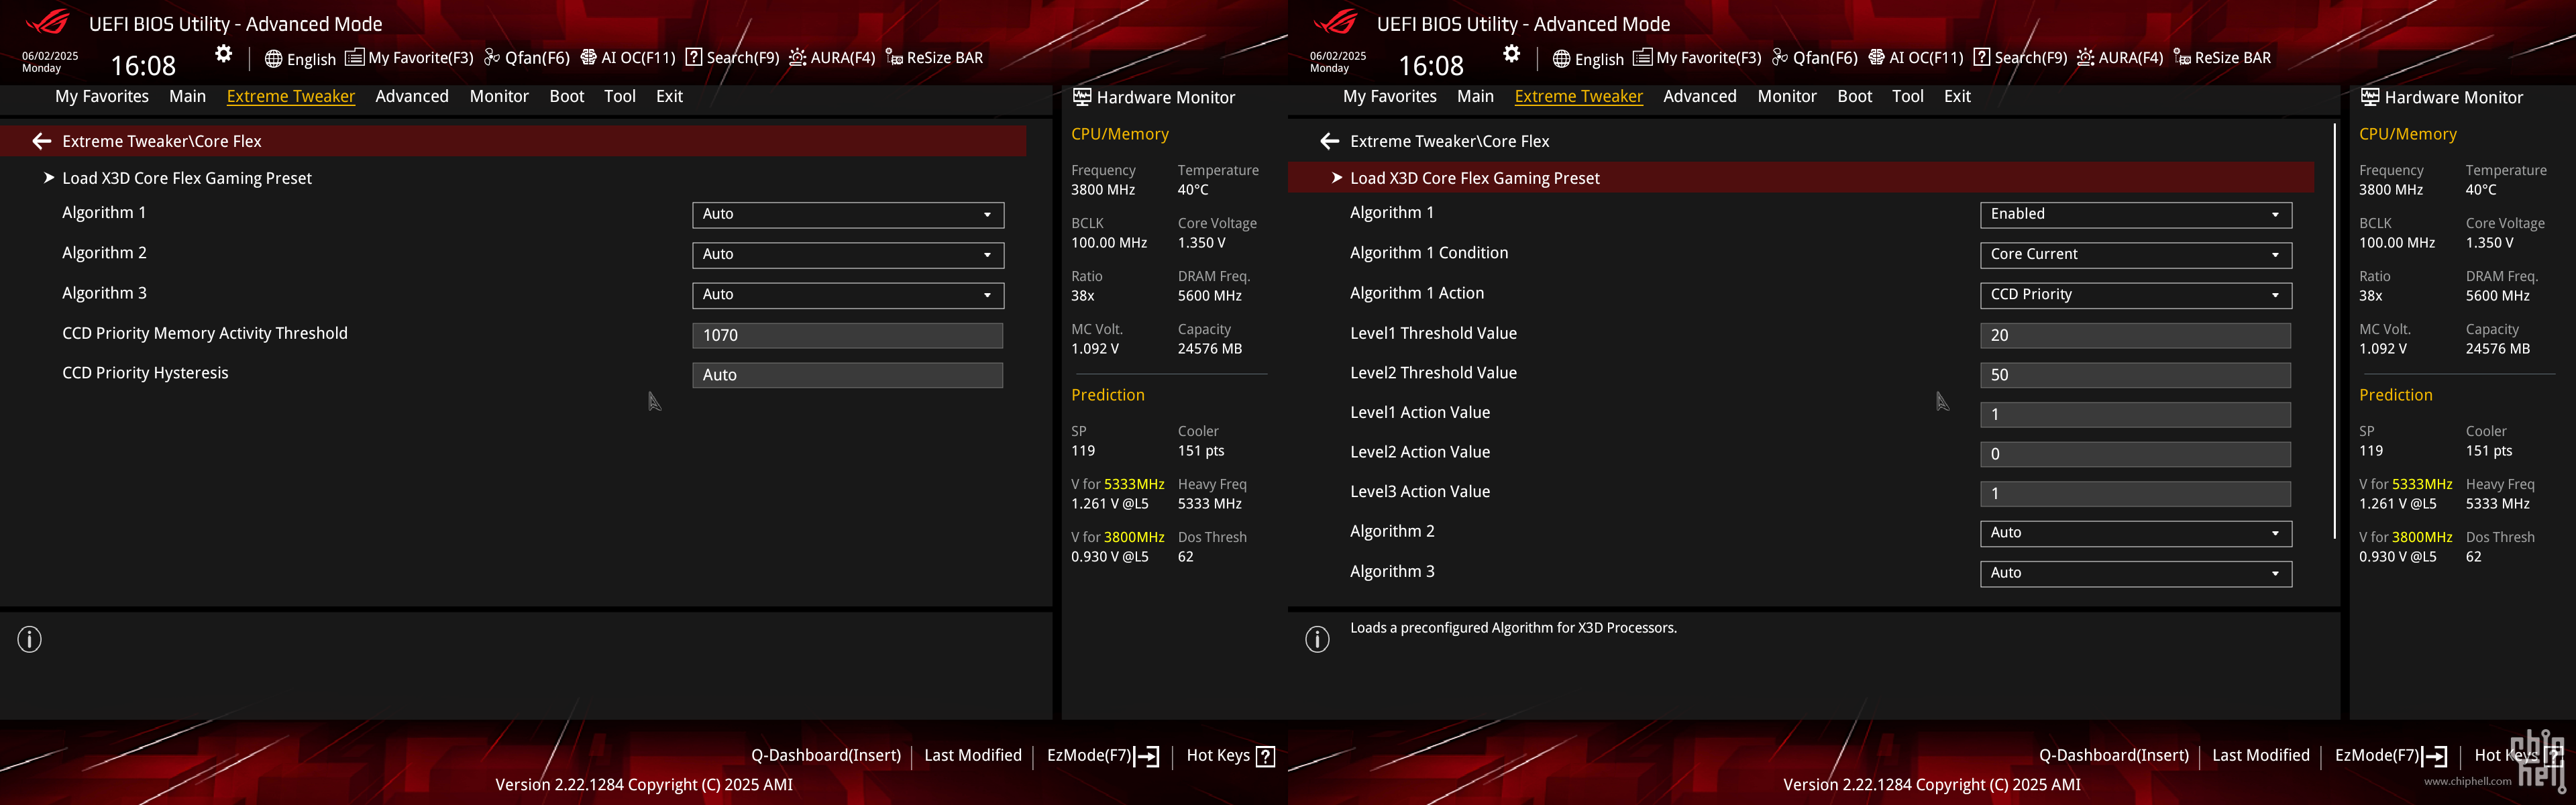Open AURA(F4) lighting in left screen
The width and height of the screenshot is (2576, 805).
click(832, 58)
